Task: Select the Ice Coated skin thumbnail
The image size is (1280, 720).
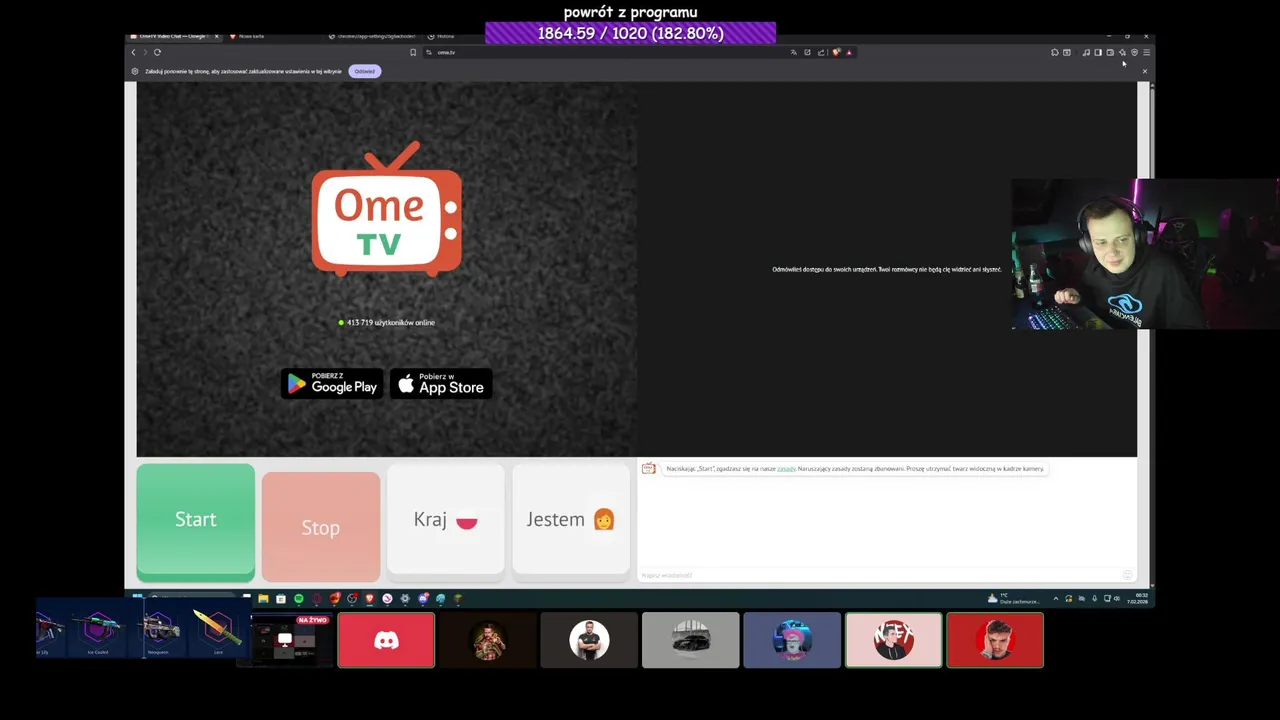Action: click(x=98, y=630)
